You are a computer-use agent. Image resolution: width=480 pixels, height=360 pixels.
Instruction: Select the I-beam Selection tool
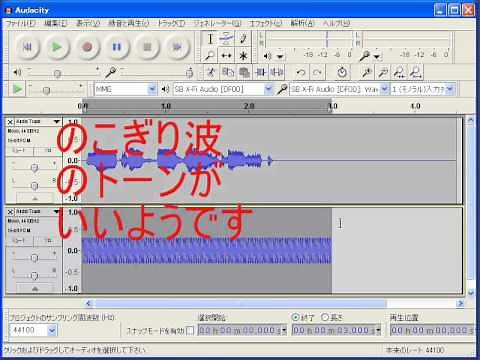point(210,39)
